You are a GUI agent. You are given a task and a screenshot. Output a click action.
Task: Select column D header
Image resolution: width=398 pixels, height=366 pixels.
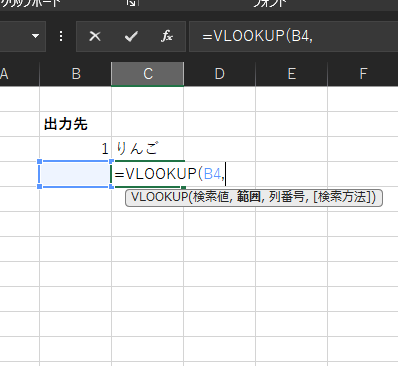(220, 74)
